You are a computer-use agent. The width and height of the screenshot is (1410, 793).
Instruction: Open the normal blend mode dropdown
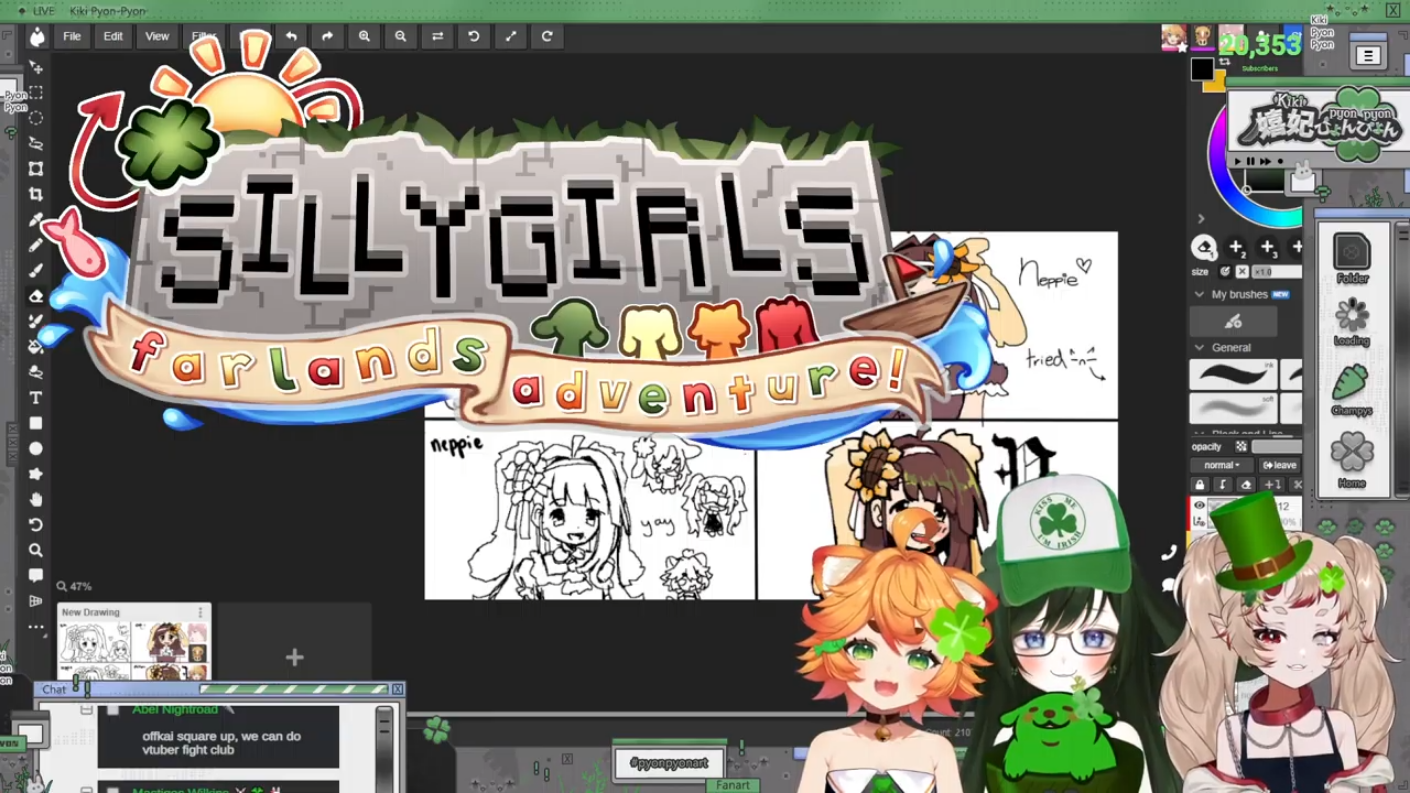point(1221,465)
